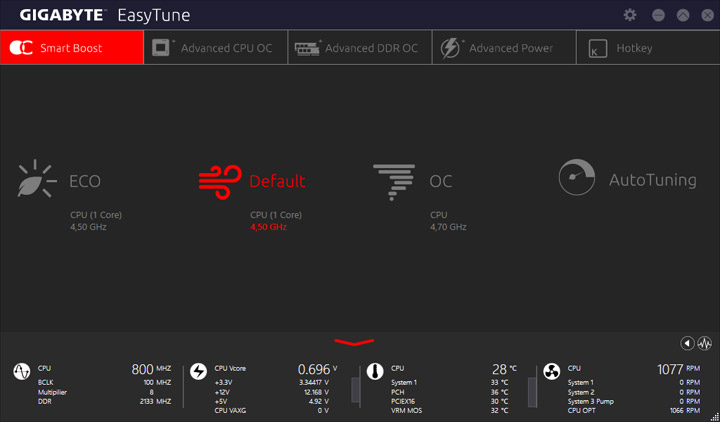The height and width of the screenshot is (422, 720).
Task: Click the System 1 fan row
Action: tap(634, 383)
